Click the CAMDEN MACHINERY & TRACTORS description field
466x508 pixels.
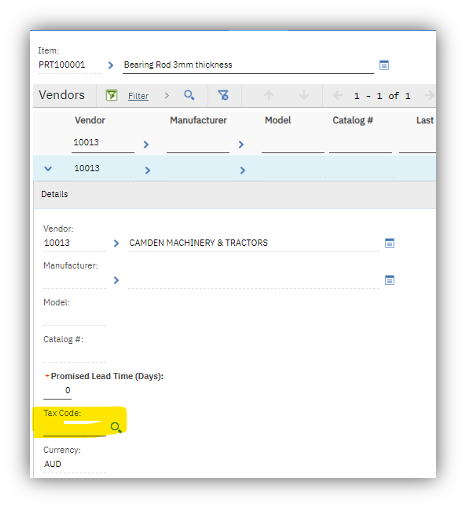[253, 243]
